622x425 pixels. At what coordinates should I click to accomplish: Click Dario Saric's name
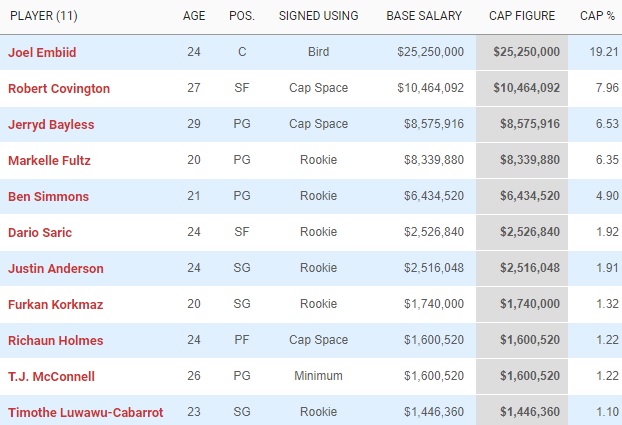40,232
